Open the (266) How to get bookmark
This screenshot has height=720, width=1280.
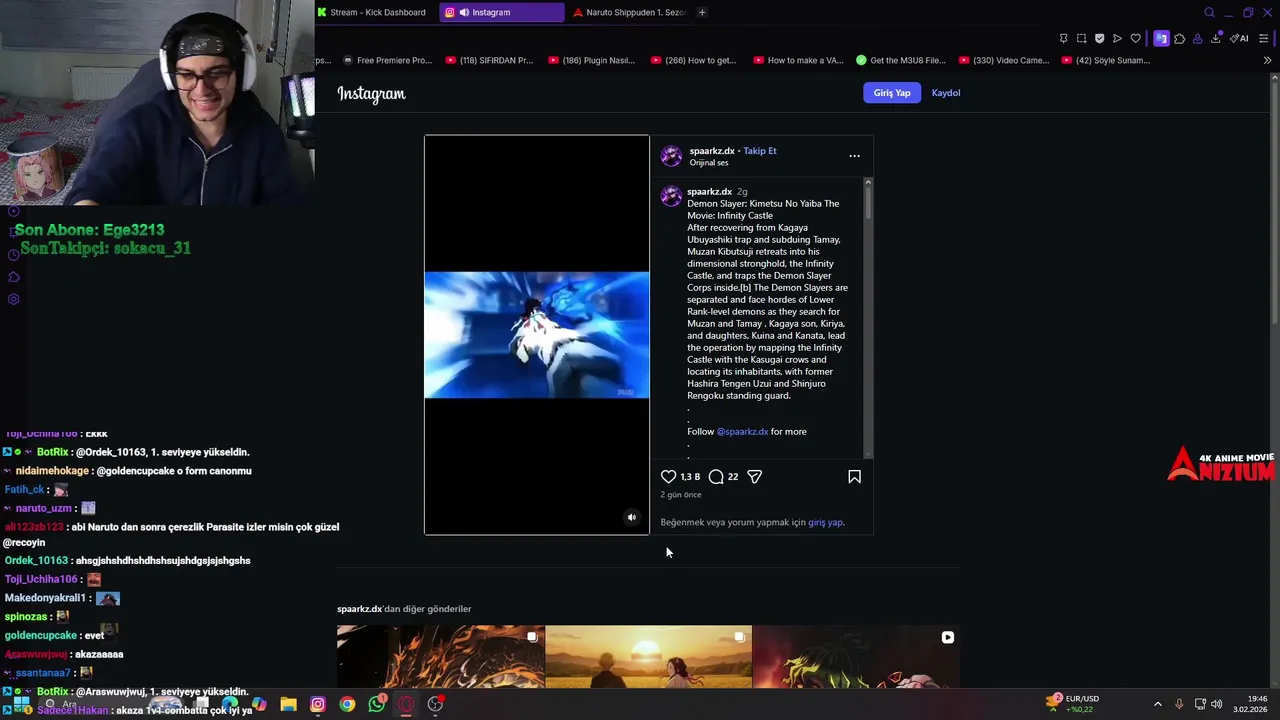(693, 60)
